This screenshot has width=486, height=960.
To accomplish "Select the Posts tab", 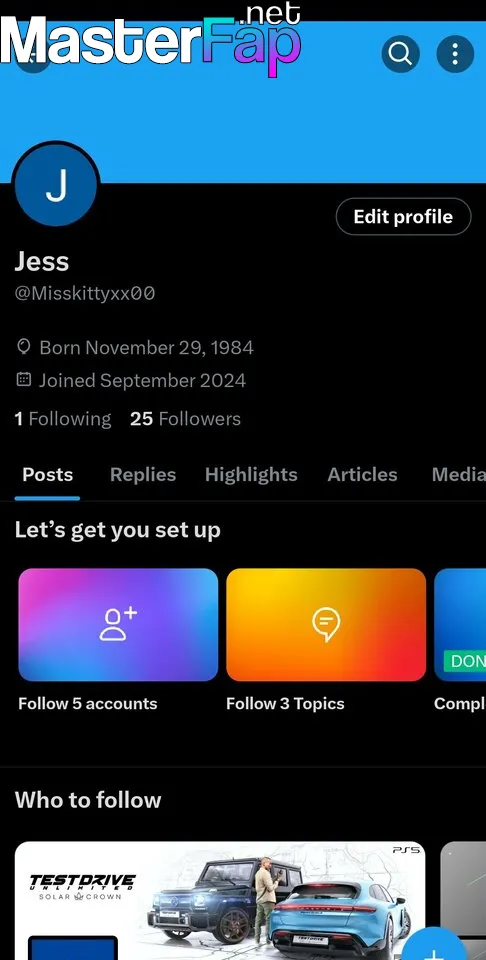I will click(48, 475).
